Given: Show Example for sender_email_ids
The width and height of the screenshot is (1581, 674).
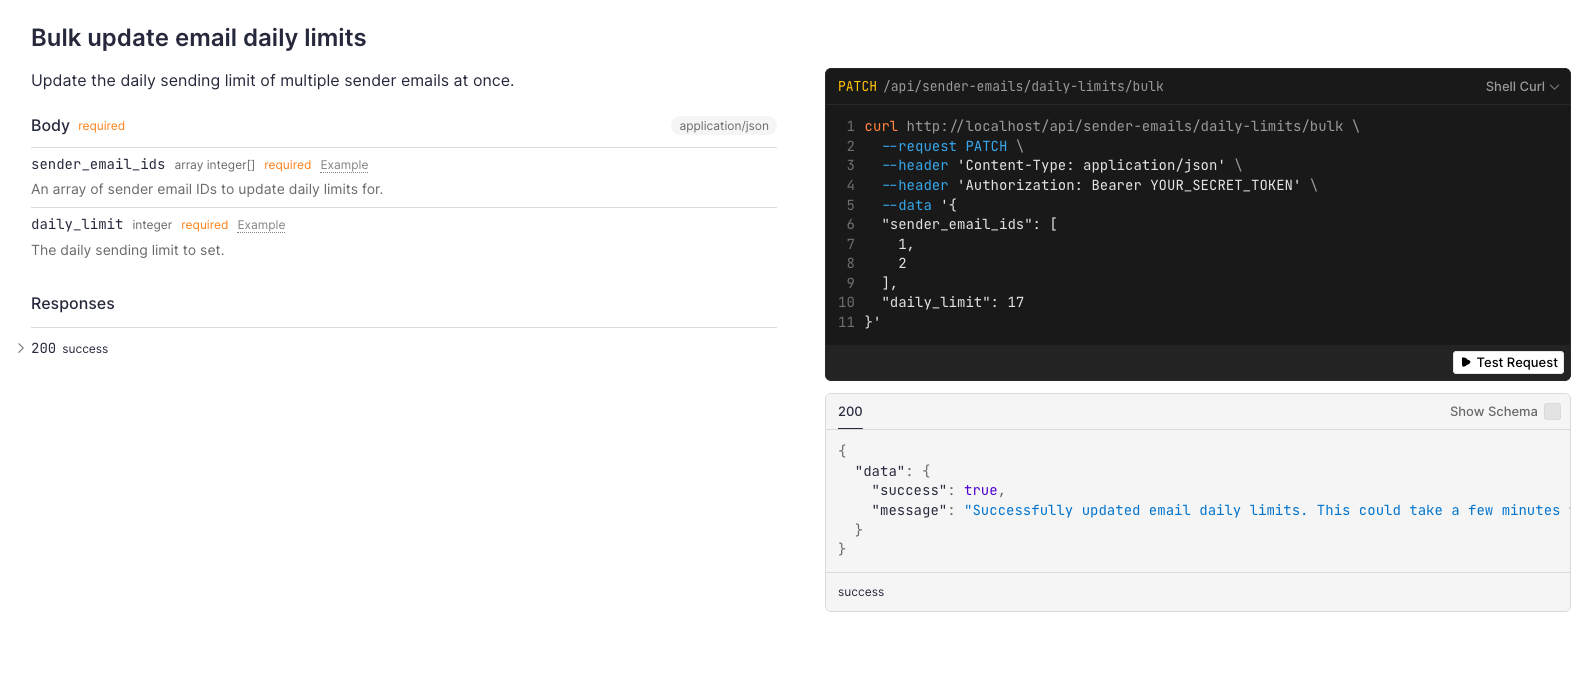Looking at the screenshot, I should 344,165.
